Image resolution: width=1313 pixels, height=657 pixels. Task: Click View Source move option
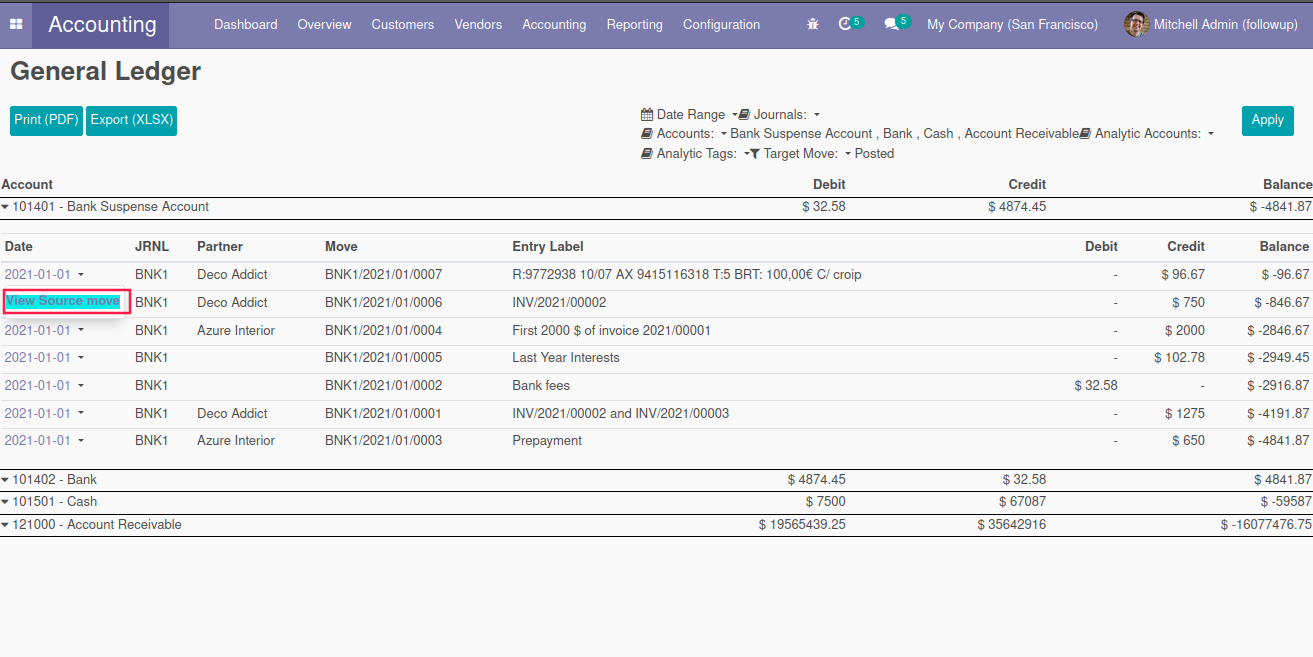63,301
